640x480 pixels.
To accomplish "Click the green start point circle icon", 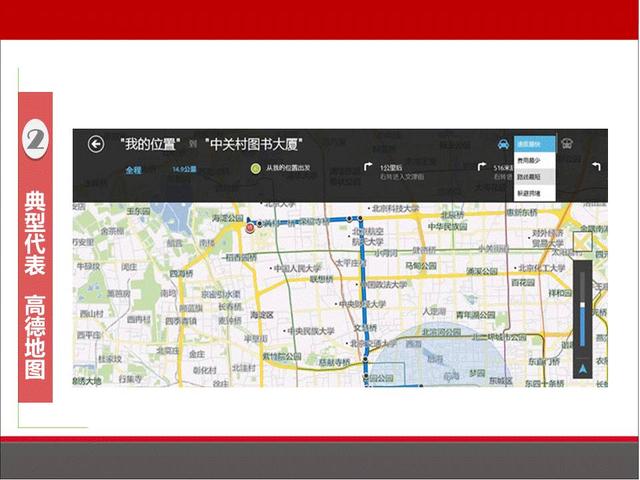I will coord(256,168).
